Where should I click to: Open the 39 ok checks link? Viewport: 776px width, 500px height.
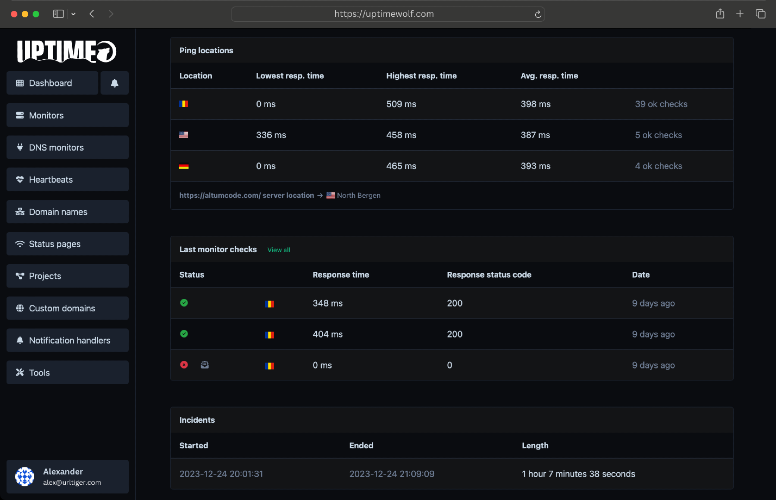point(661,104)
